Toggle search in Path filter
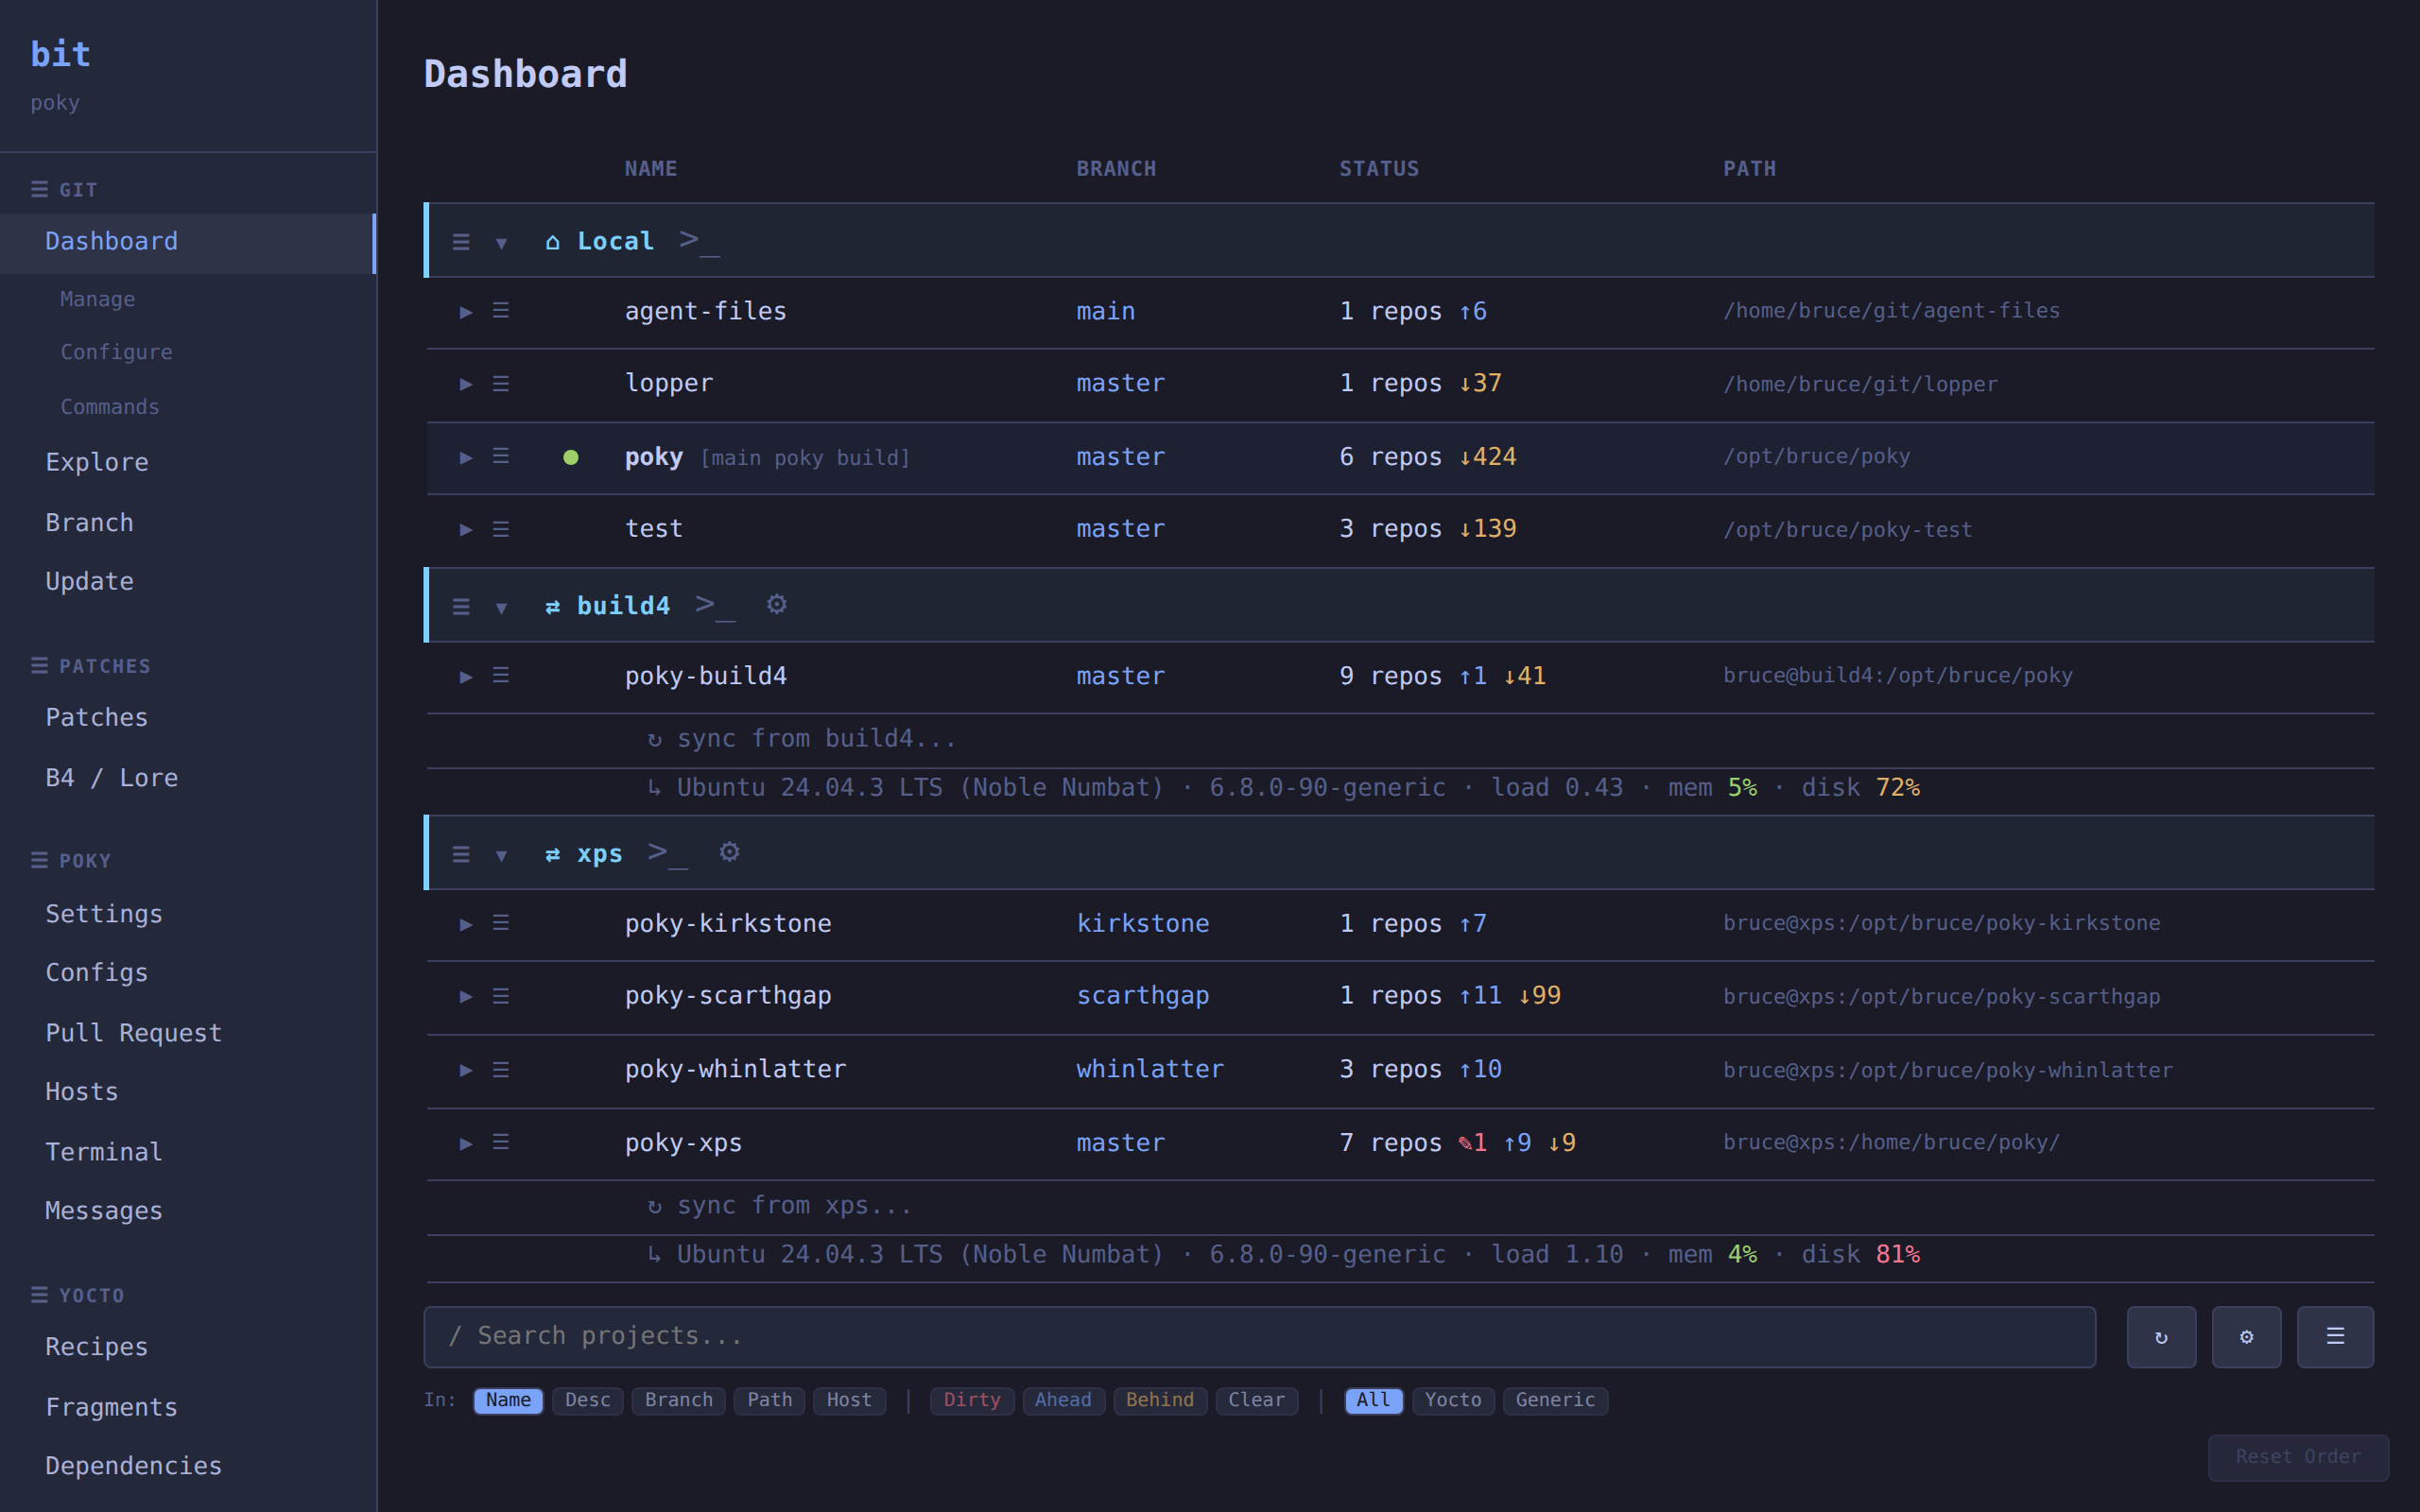 click(x=770, y=1400)
